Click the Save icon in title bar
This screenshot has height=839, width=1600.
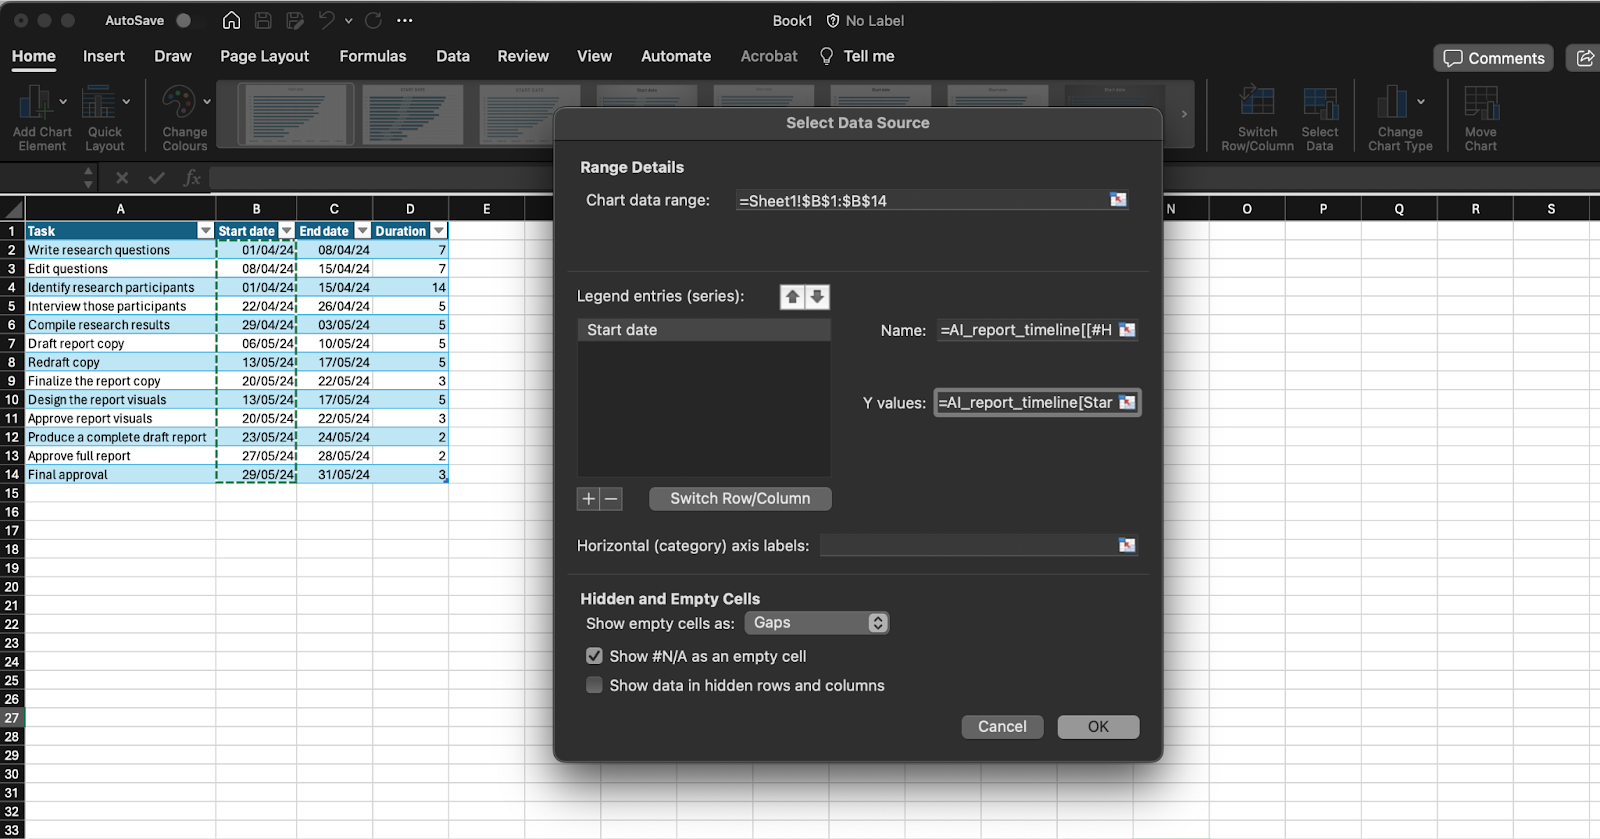tap(263, 20)
